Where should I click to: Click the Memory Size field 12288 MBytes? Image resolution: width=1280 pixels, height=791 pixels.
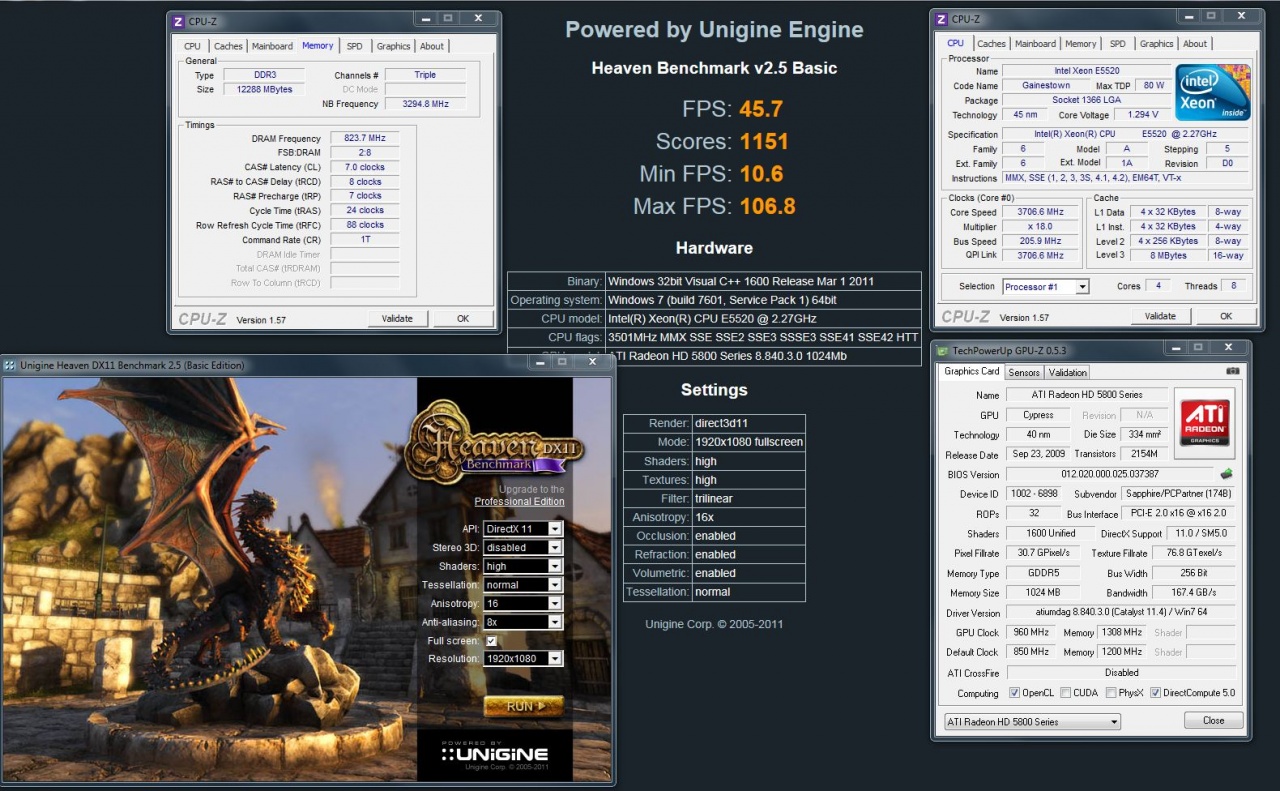[x=265, y=90]
